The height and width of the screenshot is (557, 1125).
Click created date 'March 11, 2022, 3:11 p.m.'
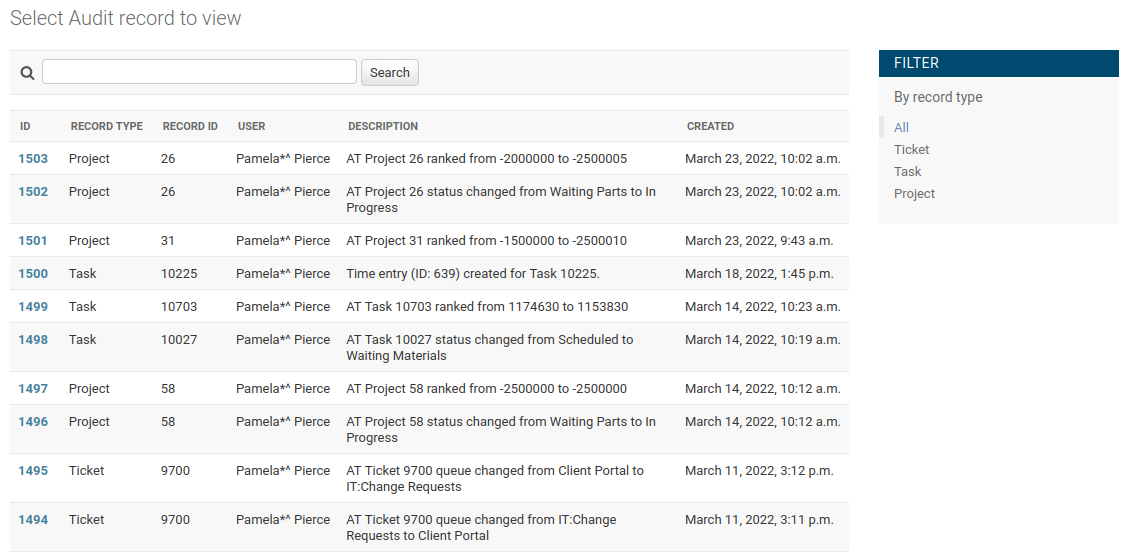pos(759,519)
